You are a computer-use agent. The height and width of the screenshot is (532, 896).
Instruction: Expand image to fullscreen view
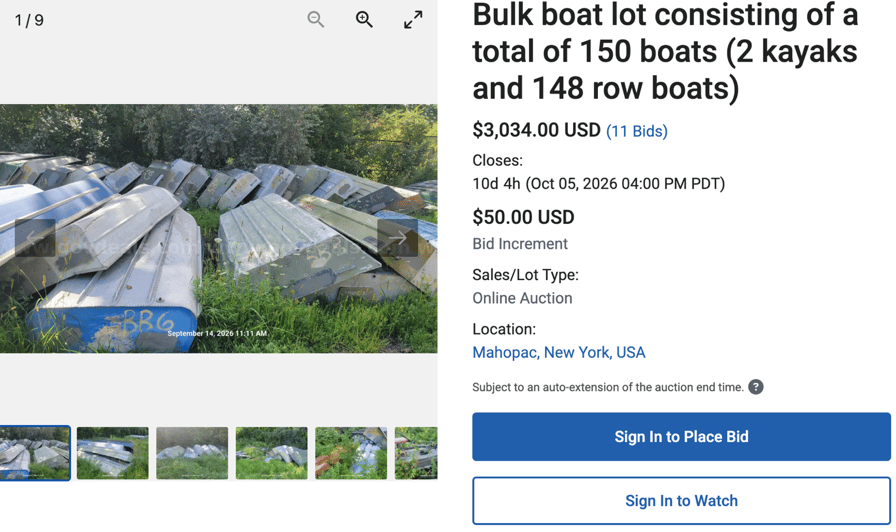[413, 19]
